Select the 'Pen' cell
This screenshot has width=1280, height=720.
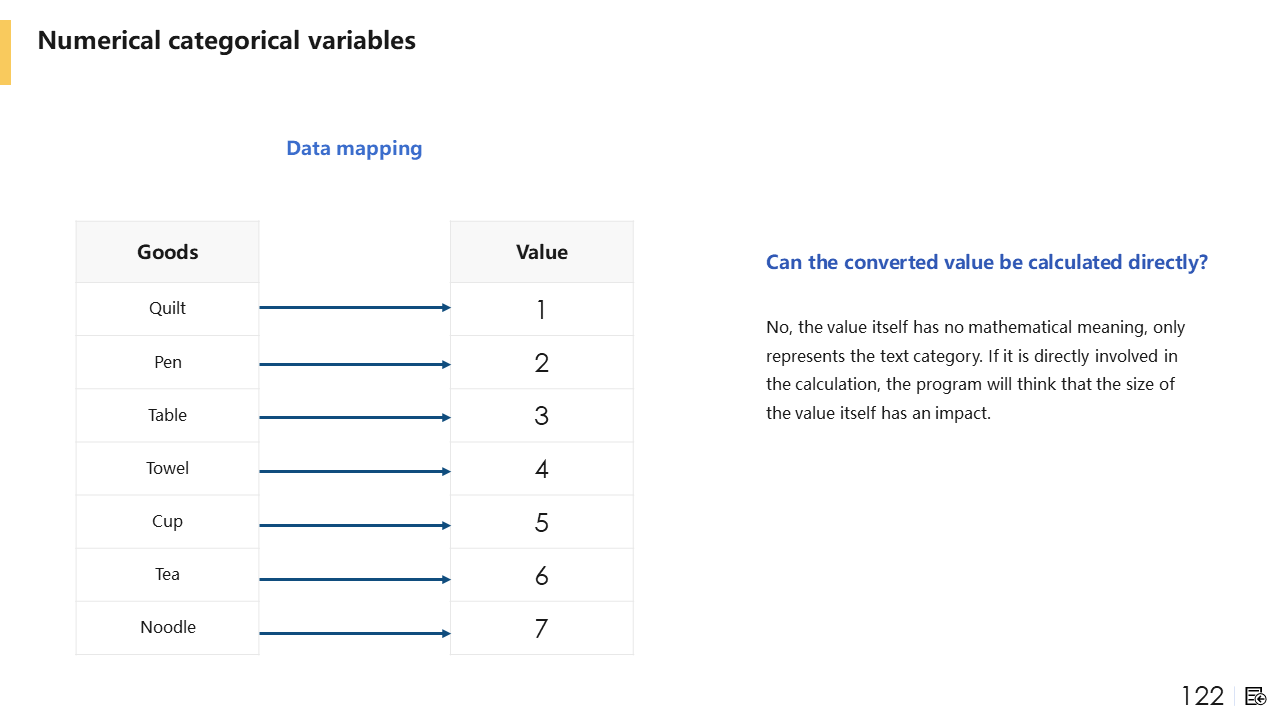167,362
